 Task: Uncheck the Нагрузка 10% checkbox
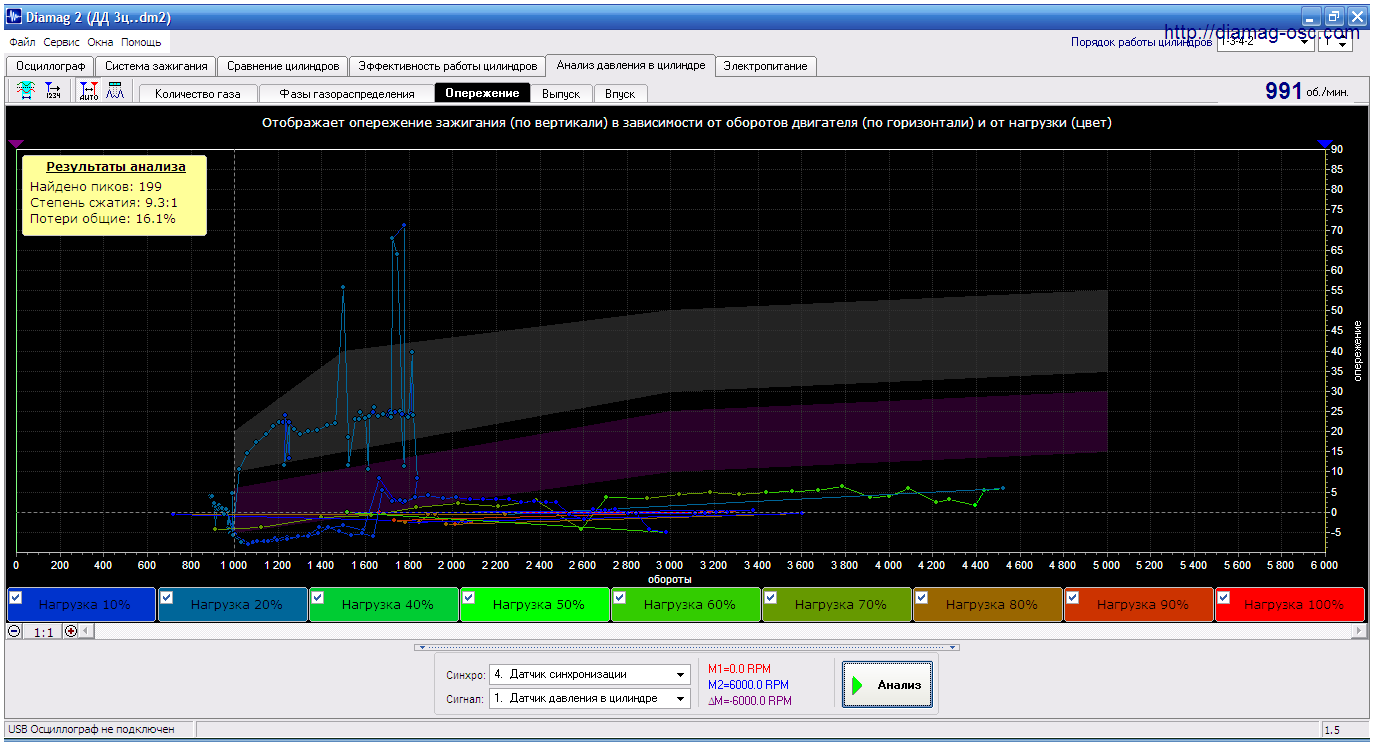15,597
